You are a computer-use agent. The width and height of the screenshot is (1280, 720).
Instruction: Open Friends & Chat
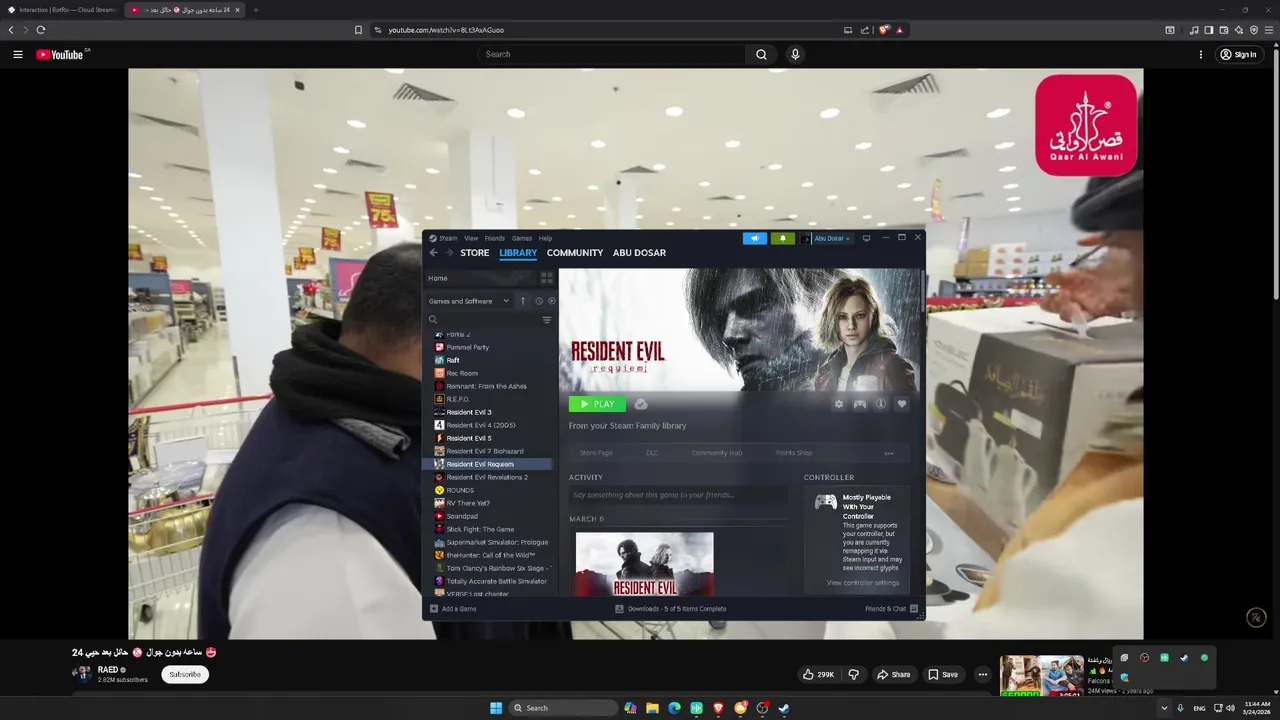[x=892, y=609]
